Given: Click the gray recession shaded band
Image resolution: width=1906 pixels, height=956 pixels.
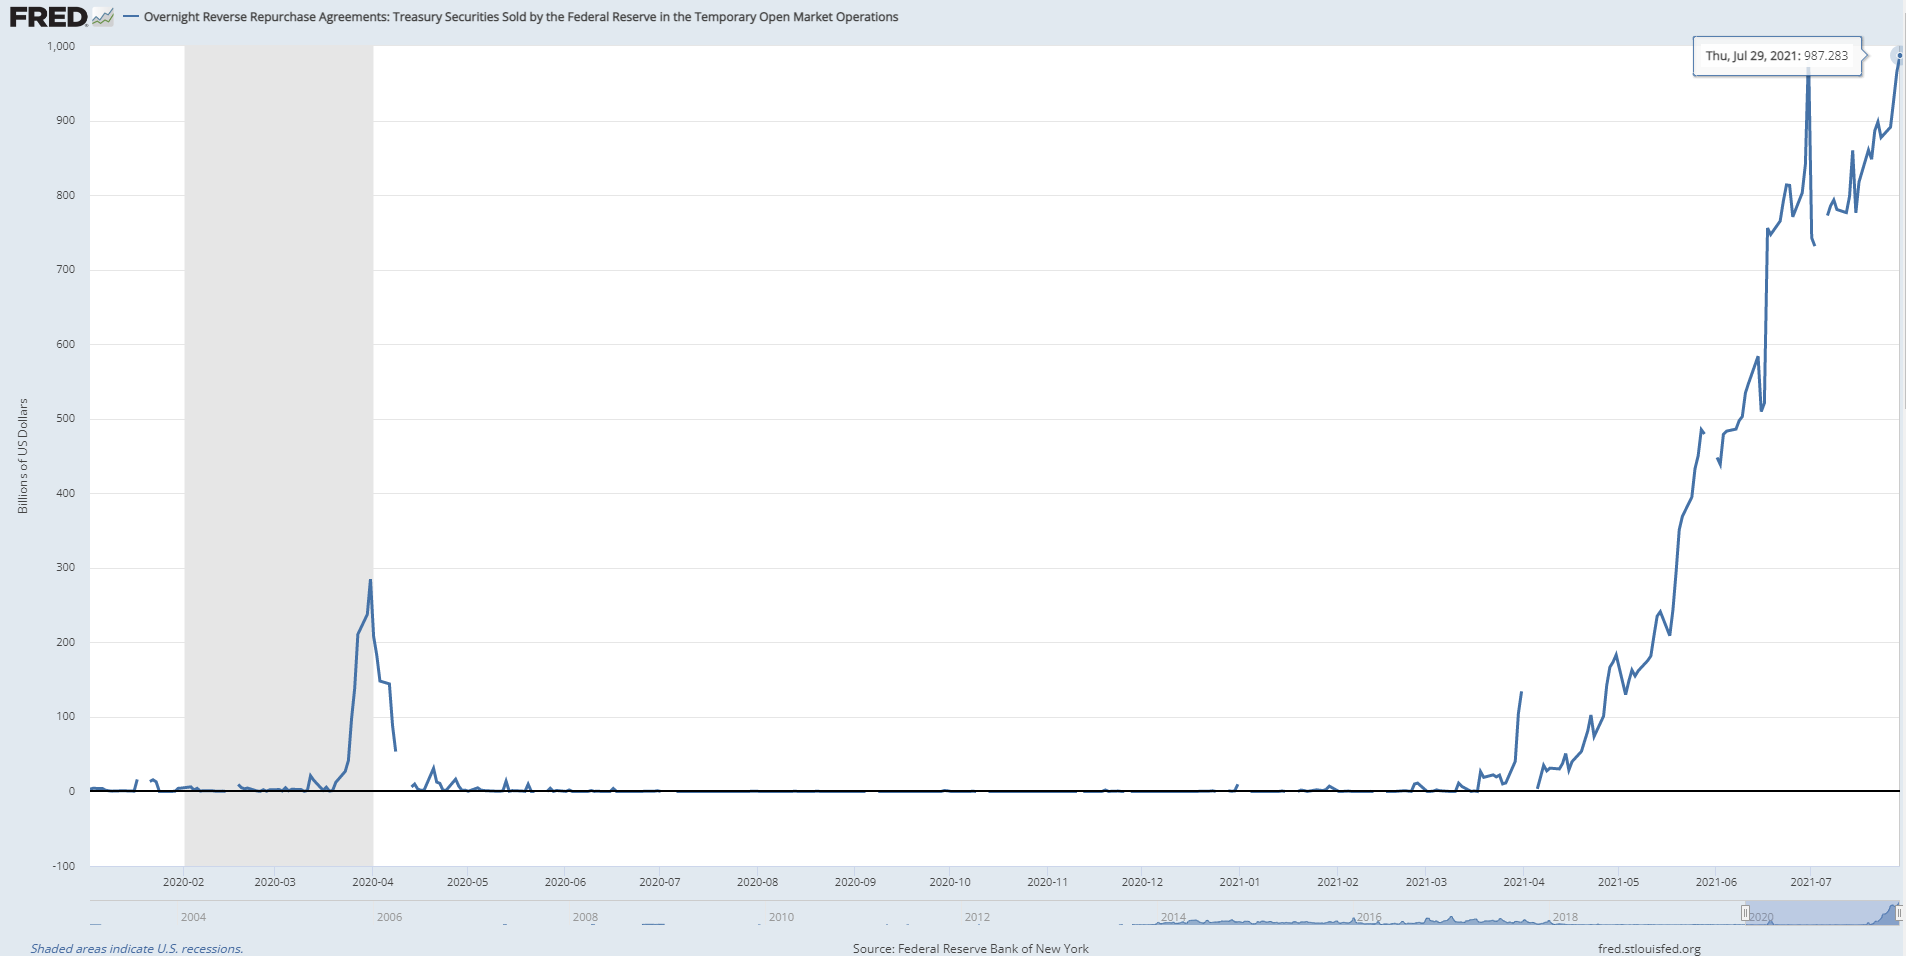Looking at the screenshot, I should pyautogui.click(x=279, y=455).
